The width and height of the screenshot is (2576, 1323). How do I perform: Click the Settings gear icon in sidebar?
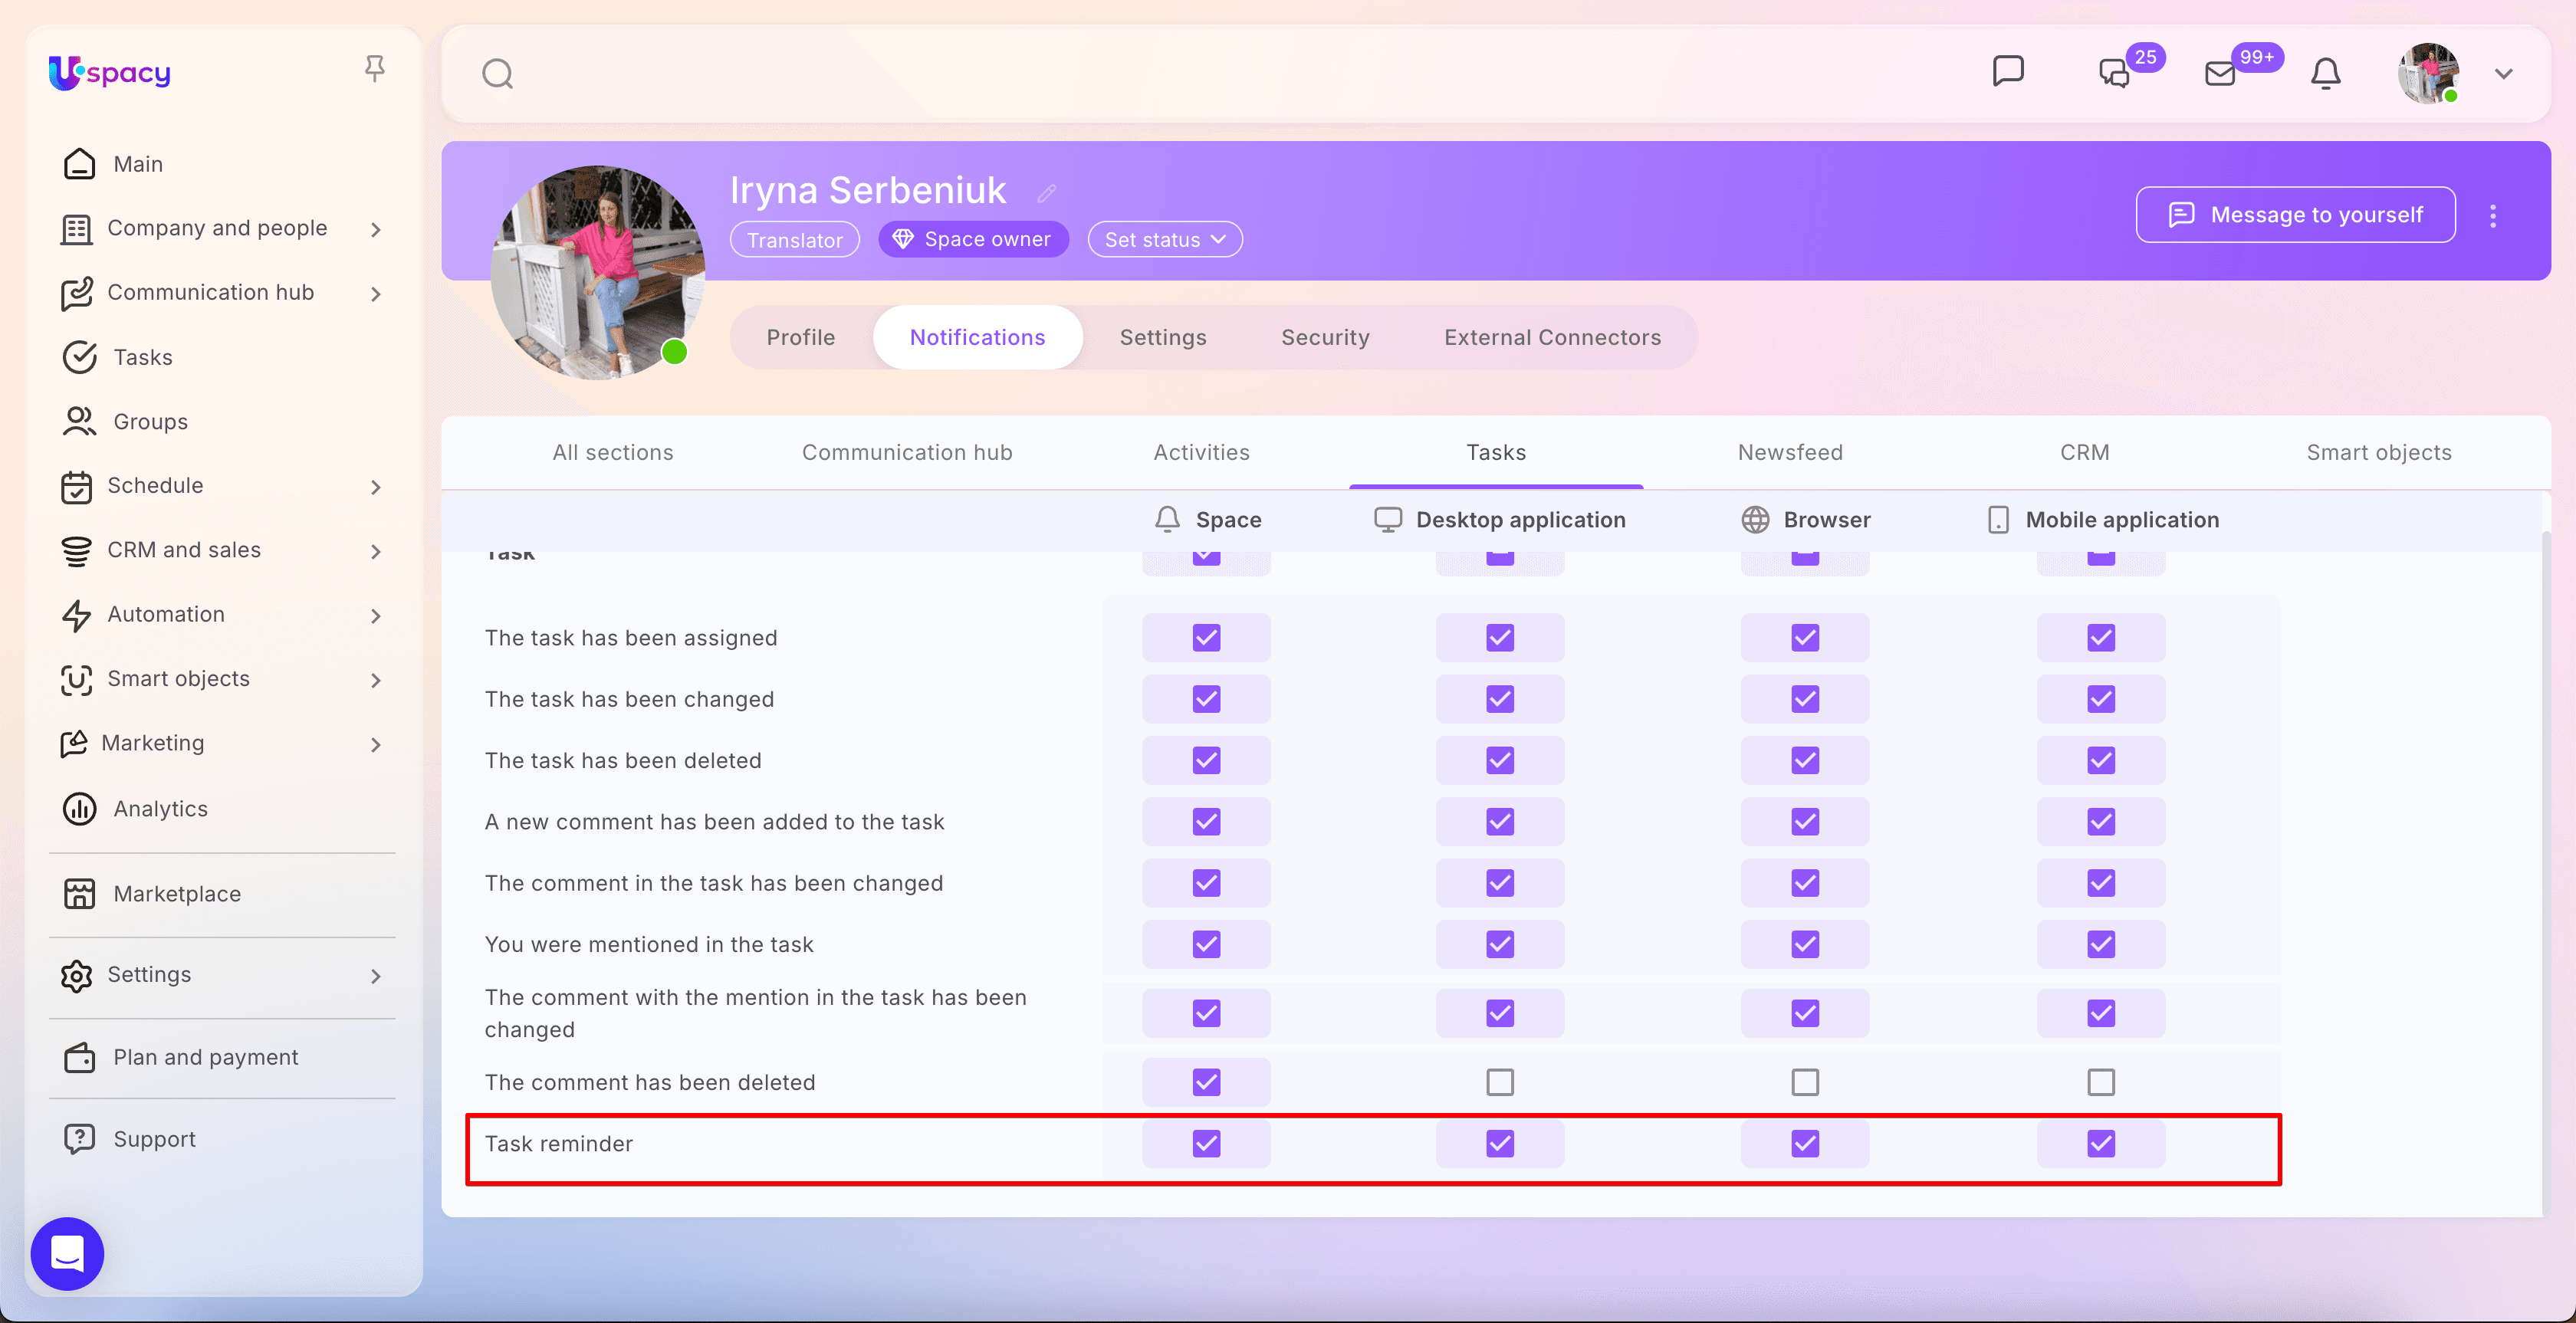pos(76,975)
